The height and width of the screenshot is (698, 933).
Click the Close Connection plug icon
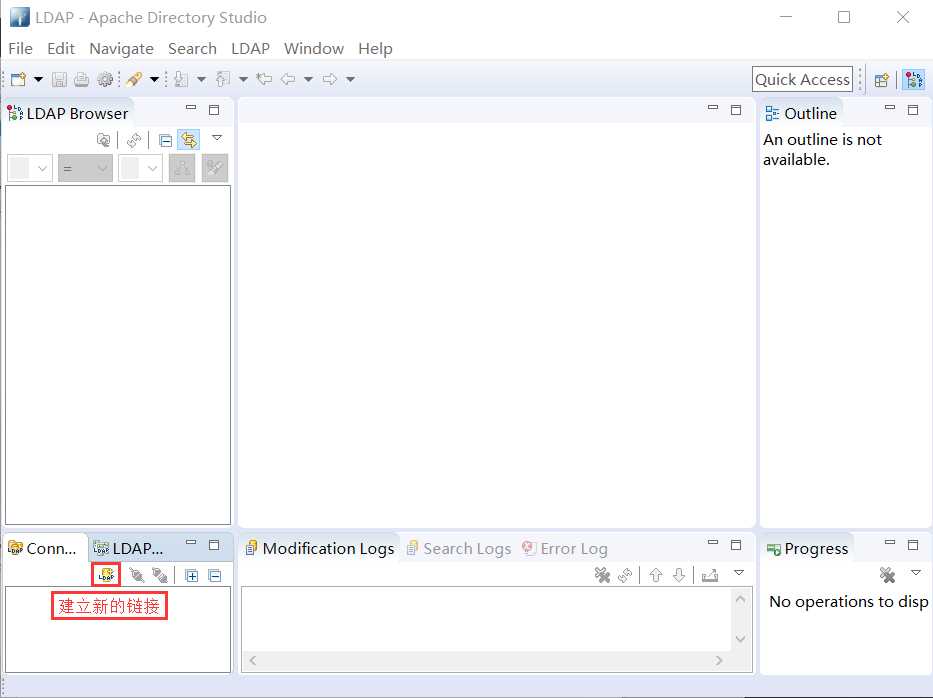[160, 575]
